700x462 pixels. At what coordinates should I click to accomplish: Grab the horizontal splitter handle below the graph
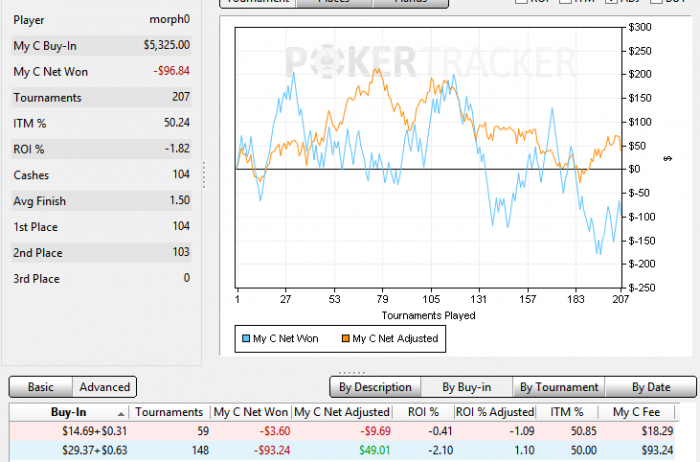(352, 372)
